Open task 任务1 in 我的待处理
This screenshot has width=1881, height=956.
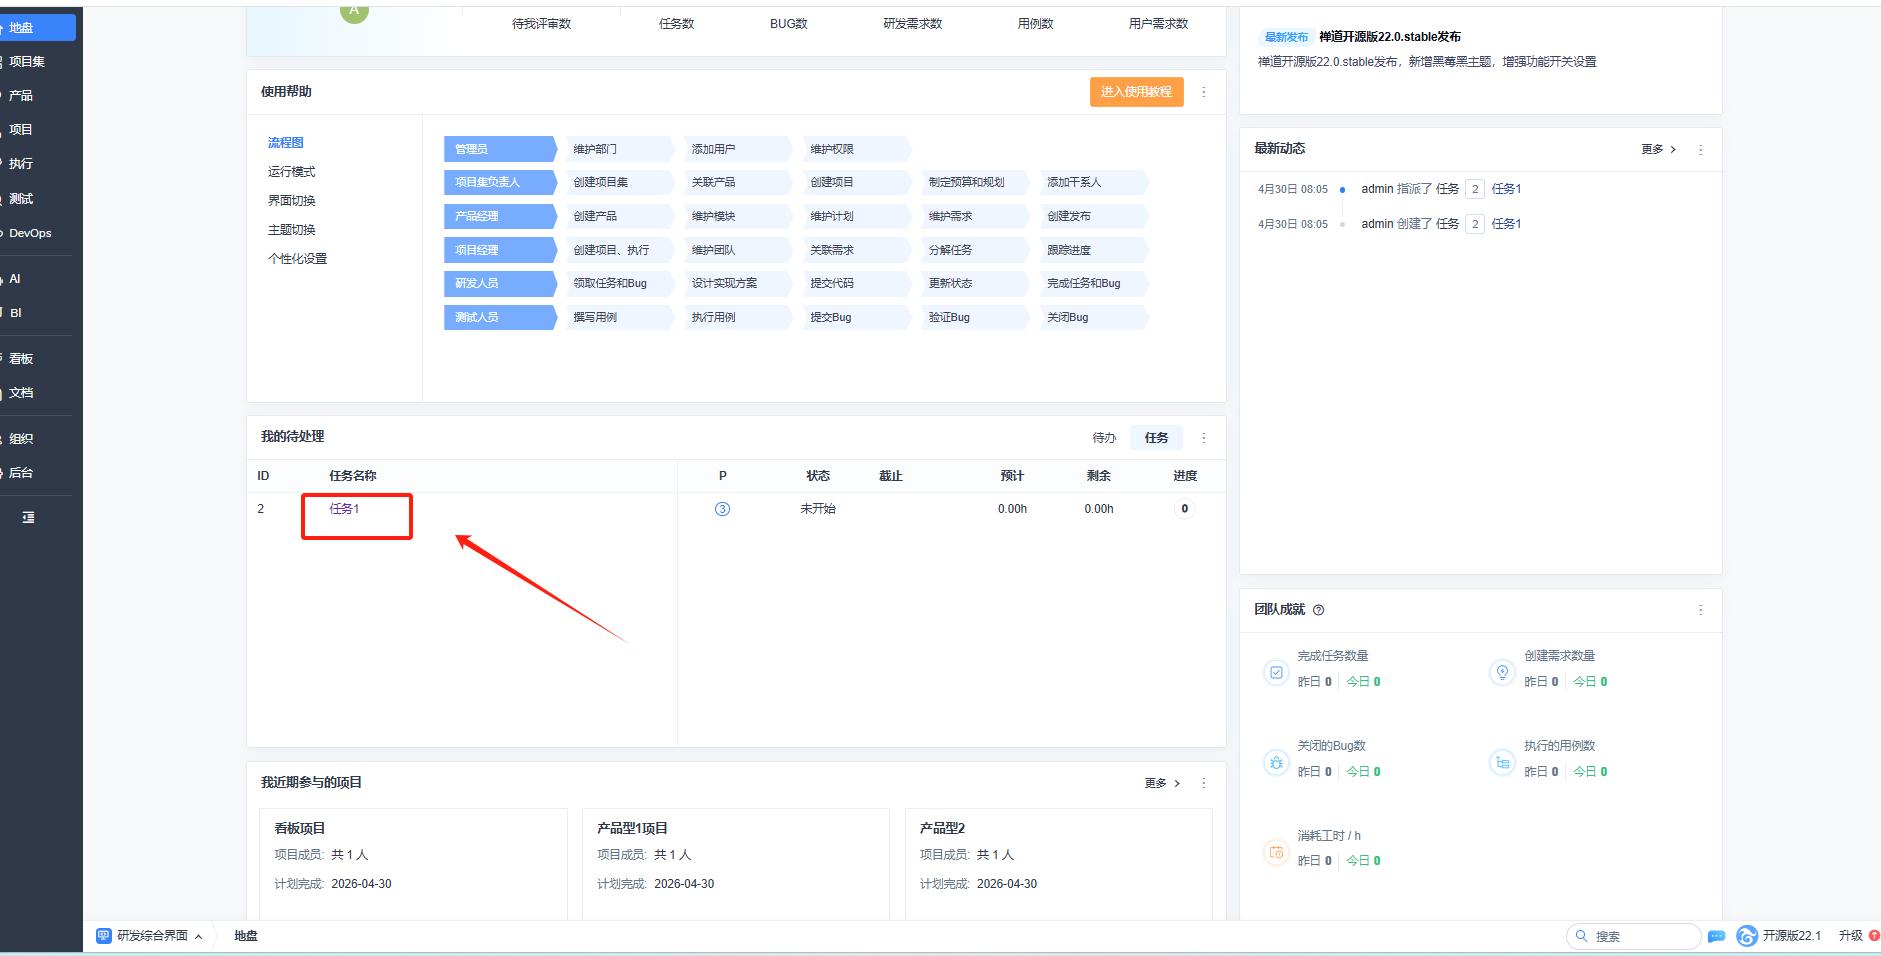coord(345,509)
